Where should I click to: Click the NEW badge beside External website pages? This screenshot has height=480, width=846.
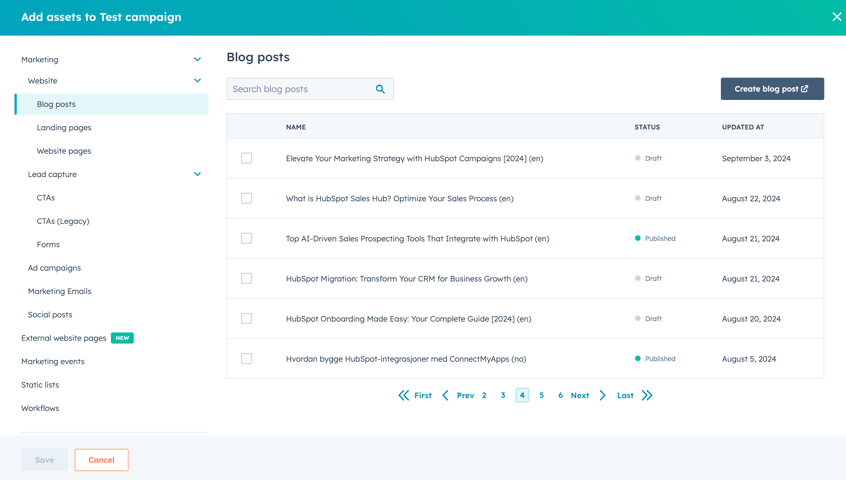[x=122, y=338]
